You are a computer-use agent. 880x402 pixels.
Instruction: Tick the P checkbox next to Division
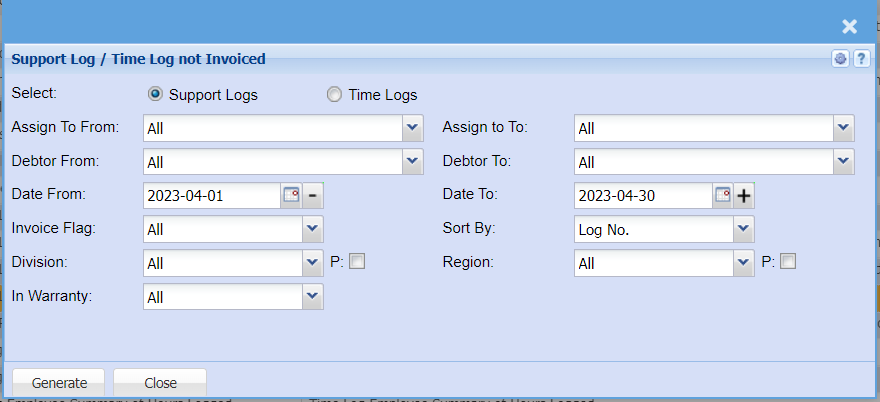pos(357,262)
